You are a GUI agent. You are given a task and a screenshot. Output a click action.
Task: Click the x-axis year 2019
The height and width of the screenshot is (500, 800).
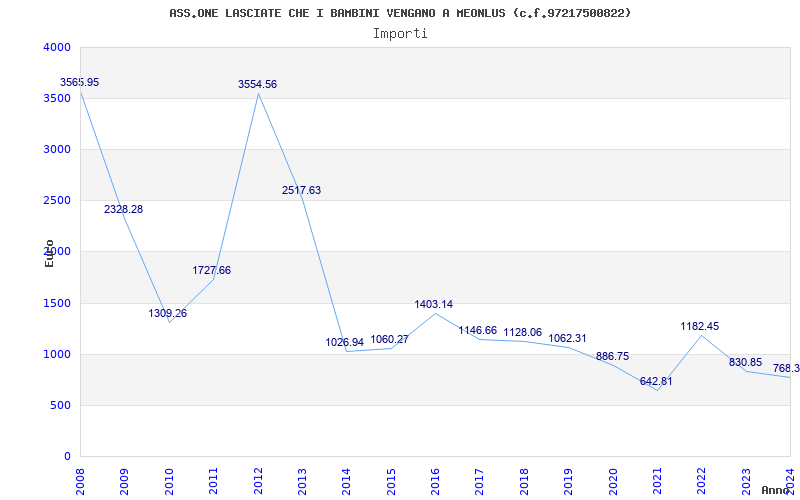[x=568, y=481]
